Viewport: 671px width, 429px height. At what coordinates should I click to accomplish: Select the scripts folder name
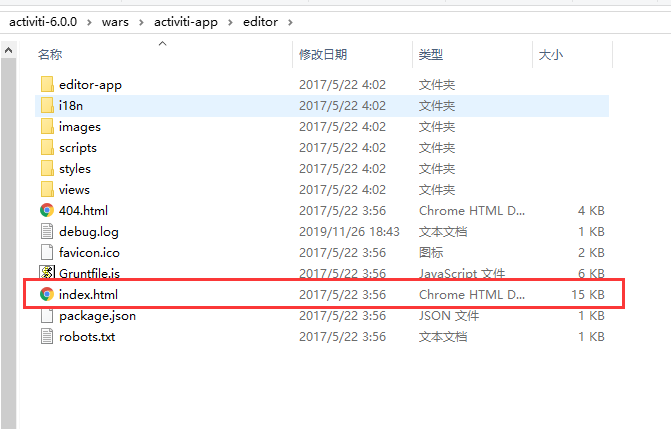(78, 148)
